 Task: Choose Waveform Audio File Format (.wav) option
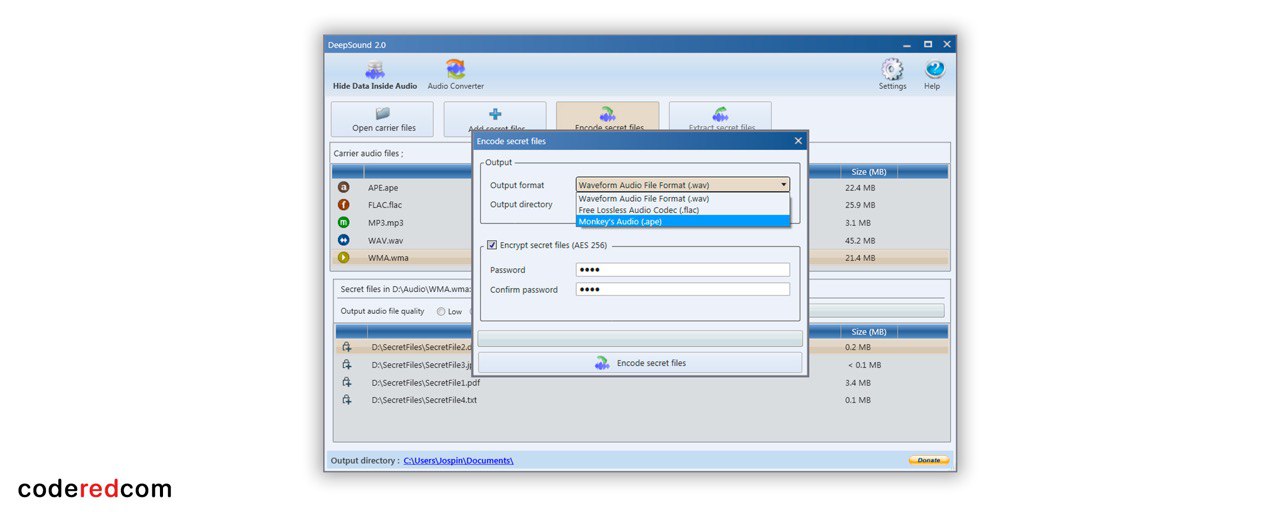683,199
